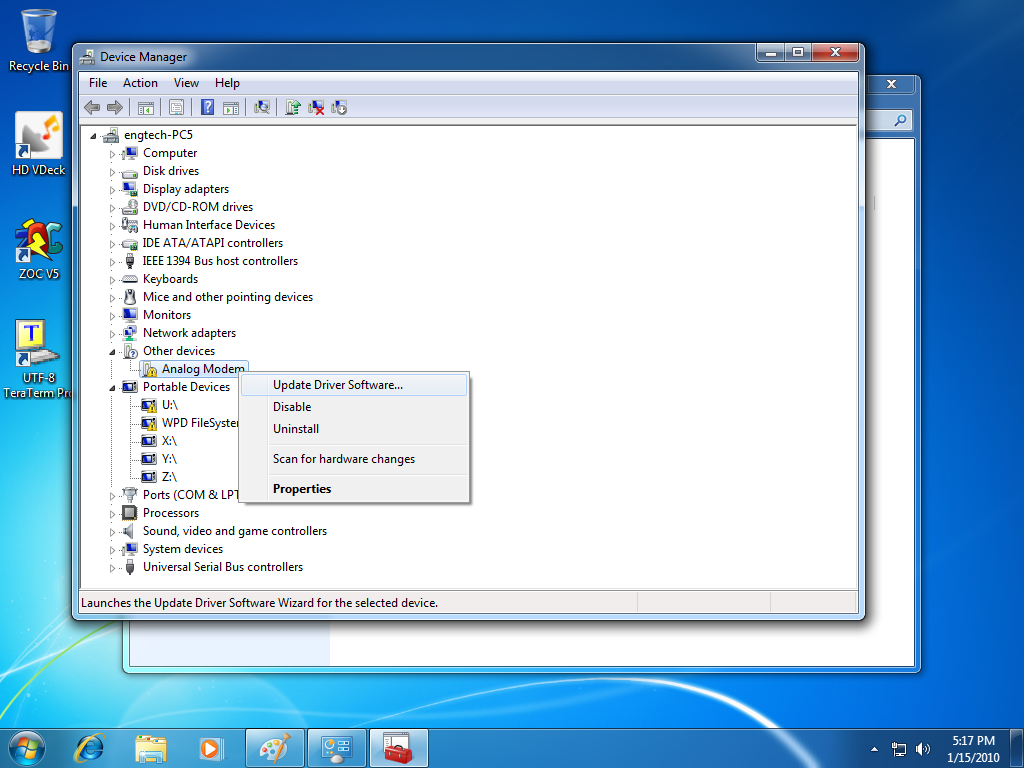Click Properties in the context menu
1024x768 pixels.
coord(302,489)
